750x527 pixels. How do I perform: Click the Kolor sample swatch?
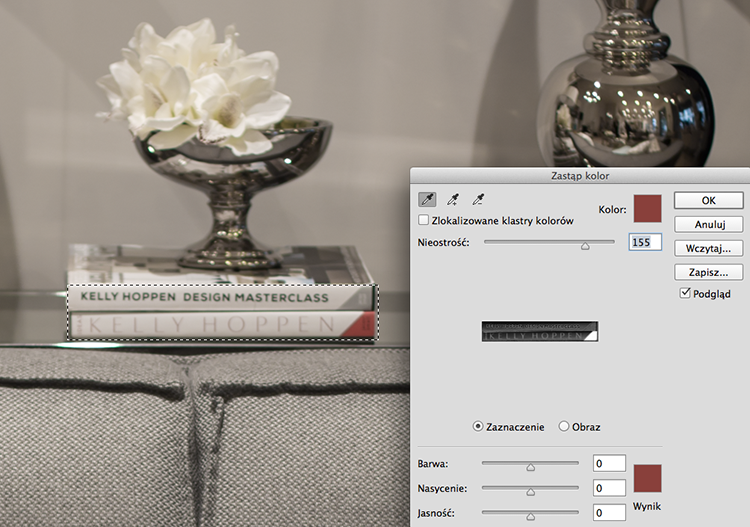click(647, 209)
